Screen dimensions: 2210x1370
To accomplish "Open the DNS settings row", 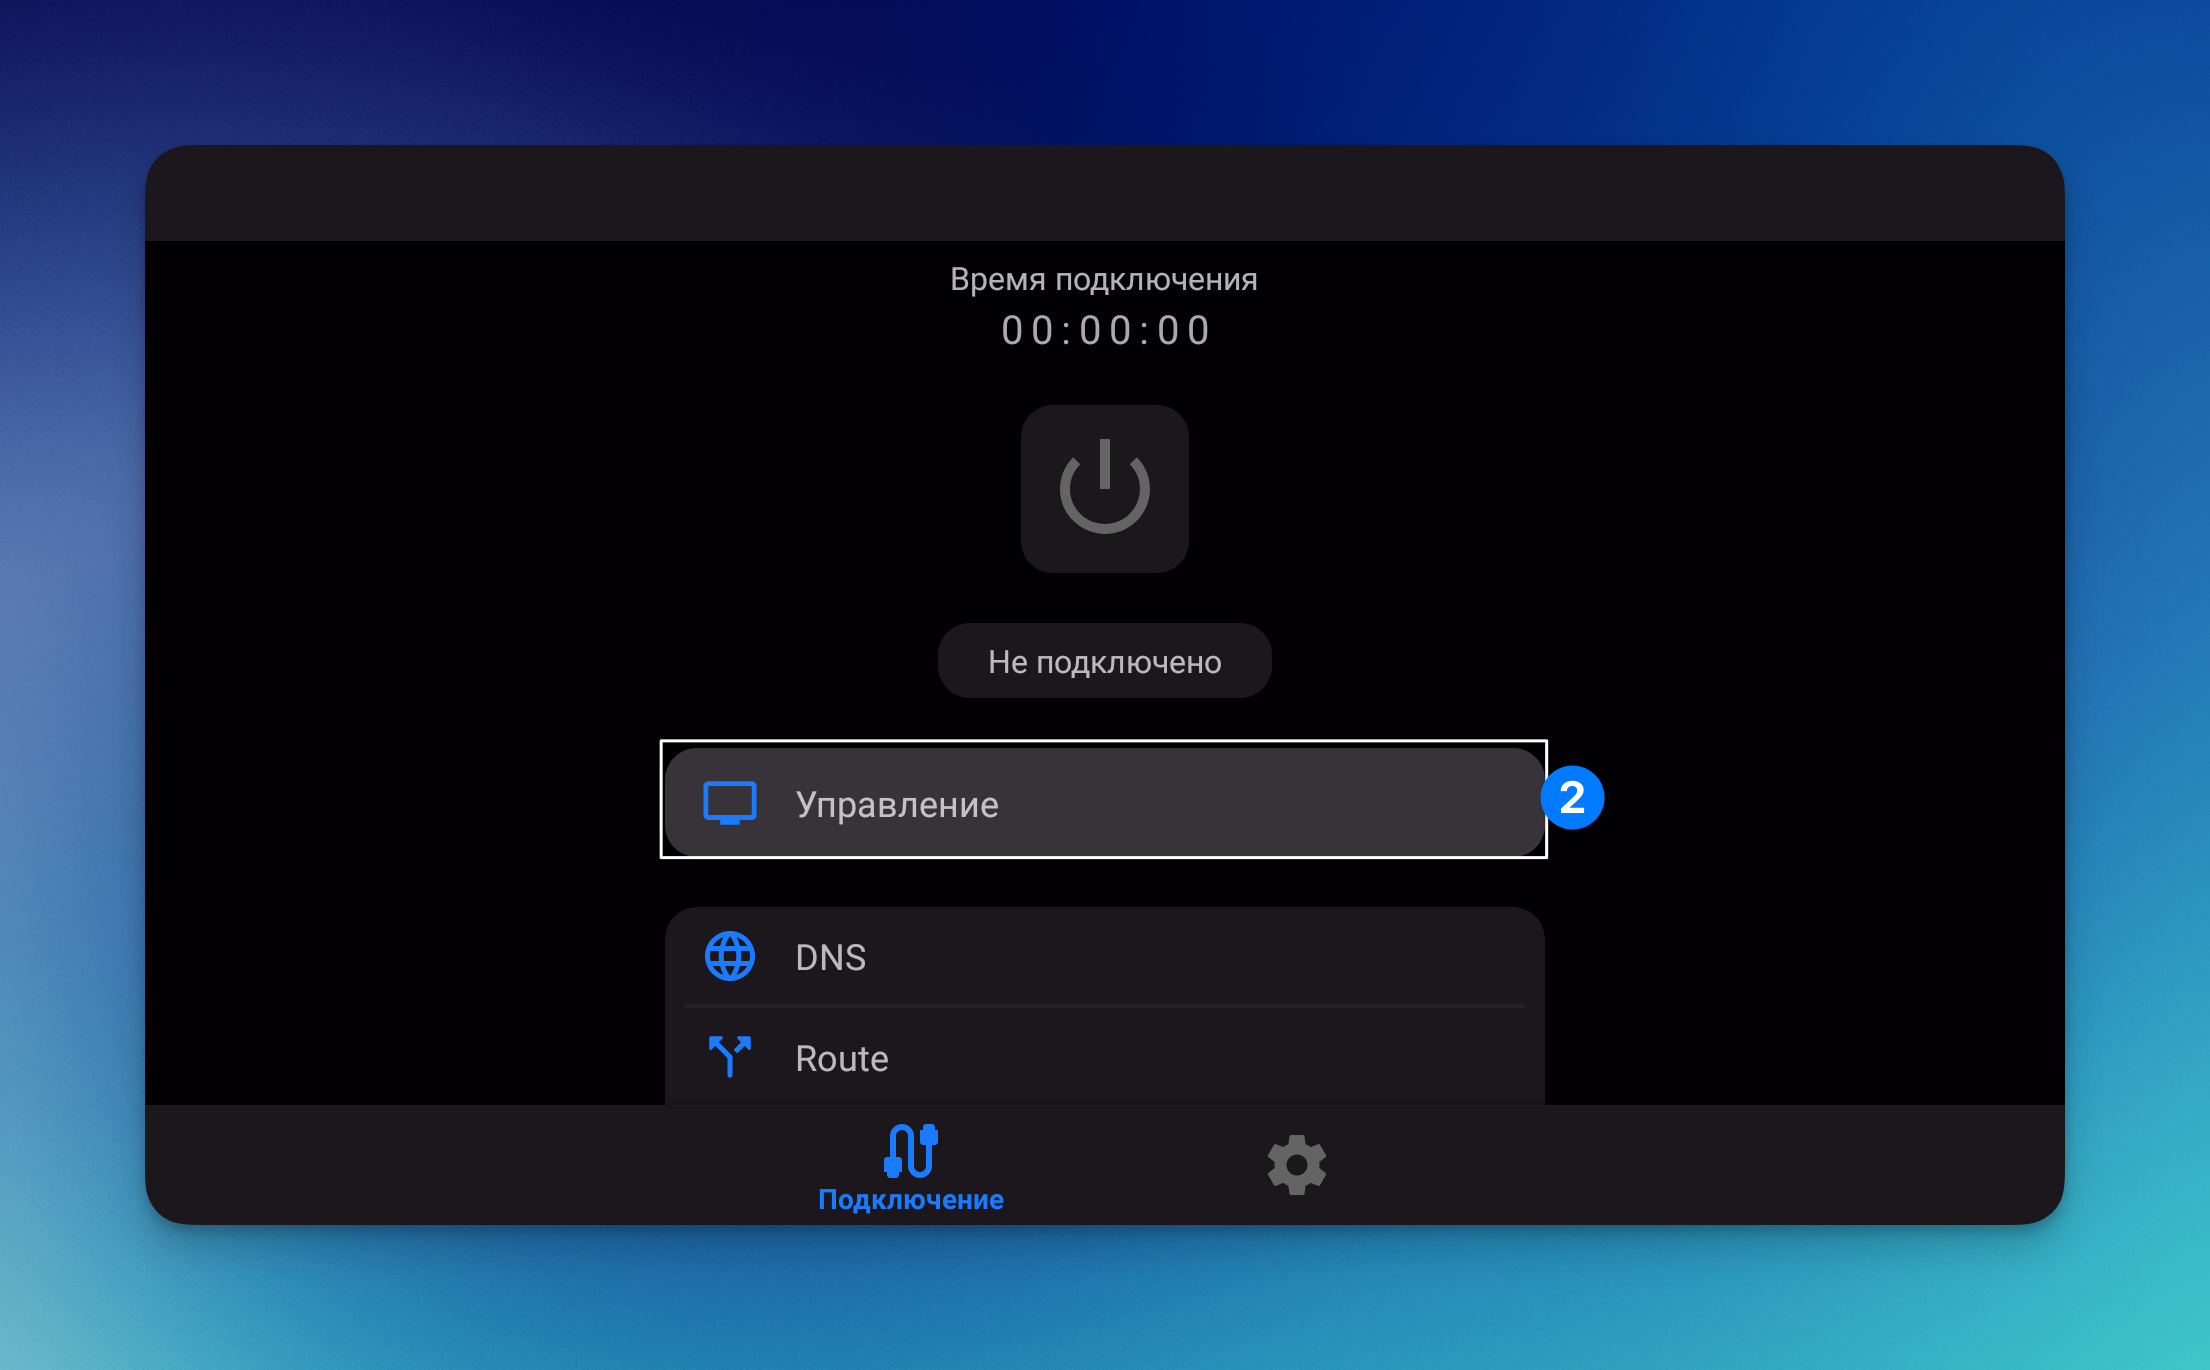I will (x=1104, y=957).
